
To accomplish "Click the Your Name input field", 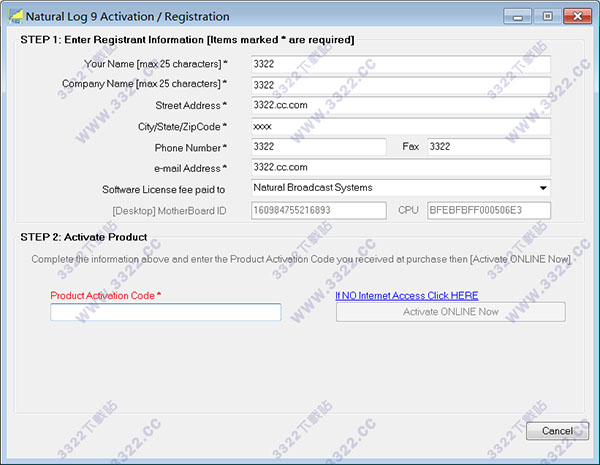I will click(x=401, y=64).
